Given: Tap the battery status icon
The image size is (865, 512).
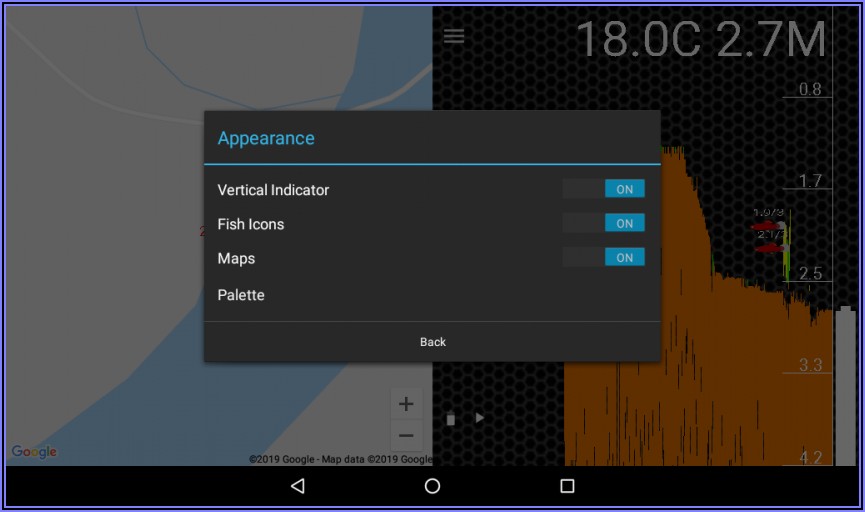Looking at the screenshot, I should [451, 418].
